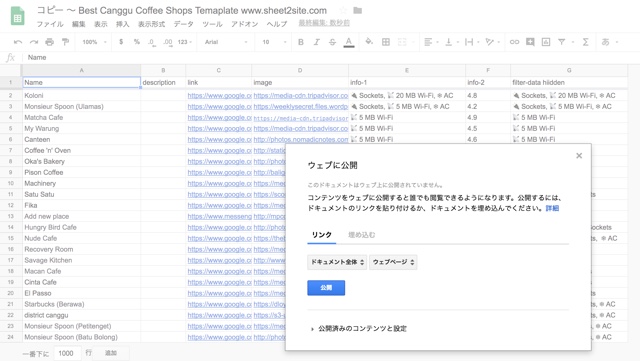Open Koloni's Google link in column C
Screen dimensions: 640x361
219,95
